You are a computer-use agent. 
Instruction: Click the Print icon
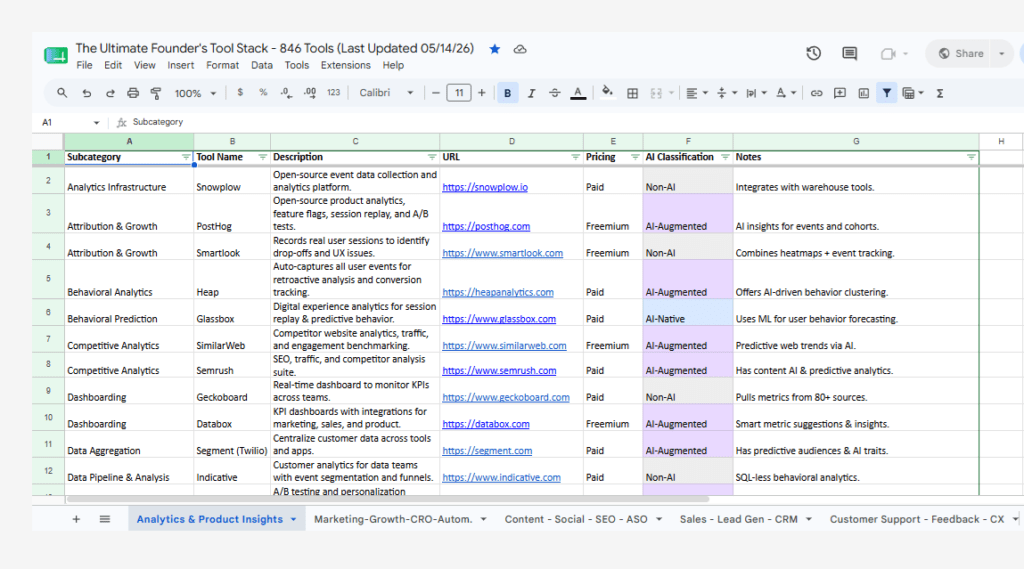point(133,93)
